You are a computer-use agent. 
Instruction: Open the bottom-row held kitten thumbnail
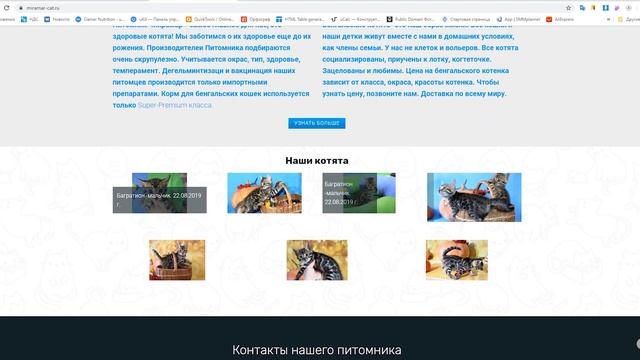point(317,260)
